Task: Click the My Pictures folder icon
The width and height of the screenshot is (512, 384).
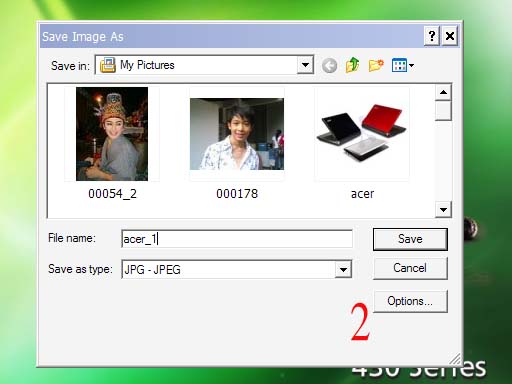Action: pyautogui.click(x=108, y=65)
